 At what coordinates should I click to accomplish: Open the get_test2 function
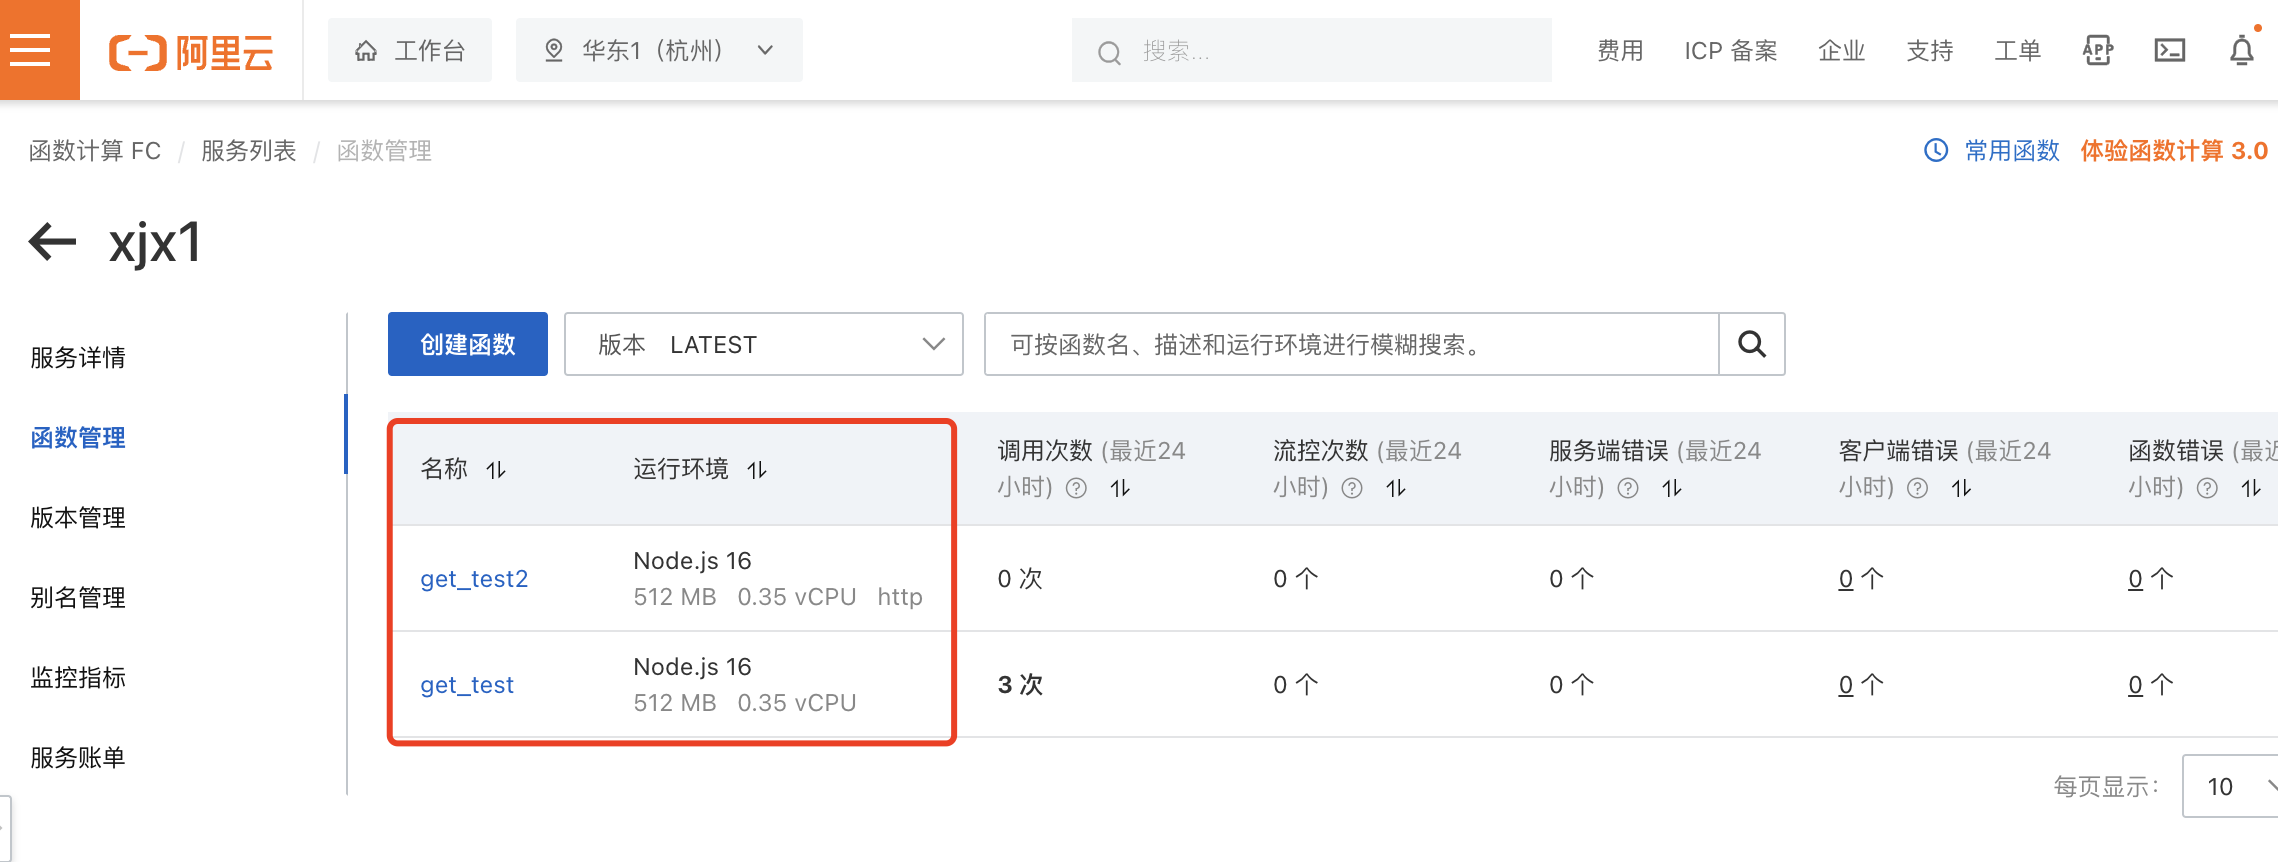(474, 579)
